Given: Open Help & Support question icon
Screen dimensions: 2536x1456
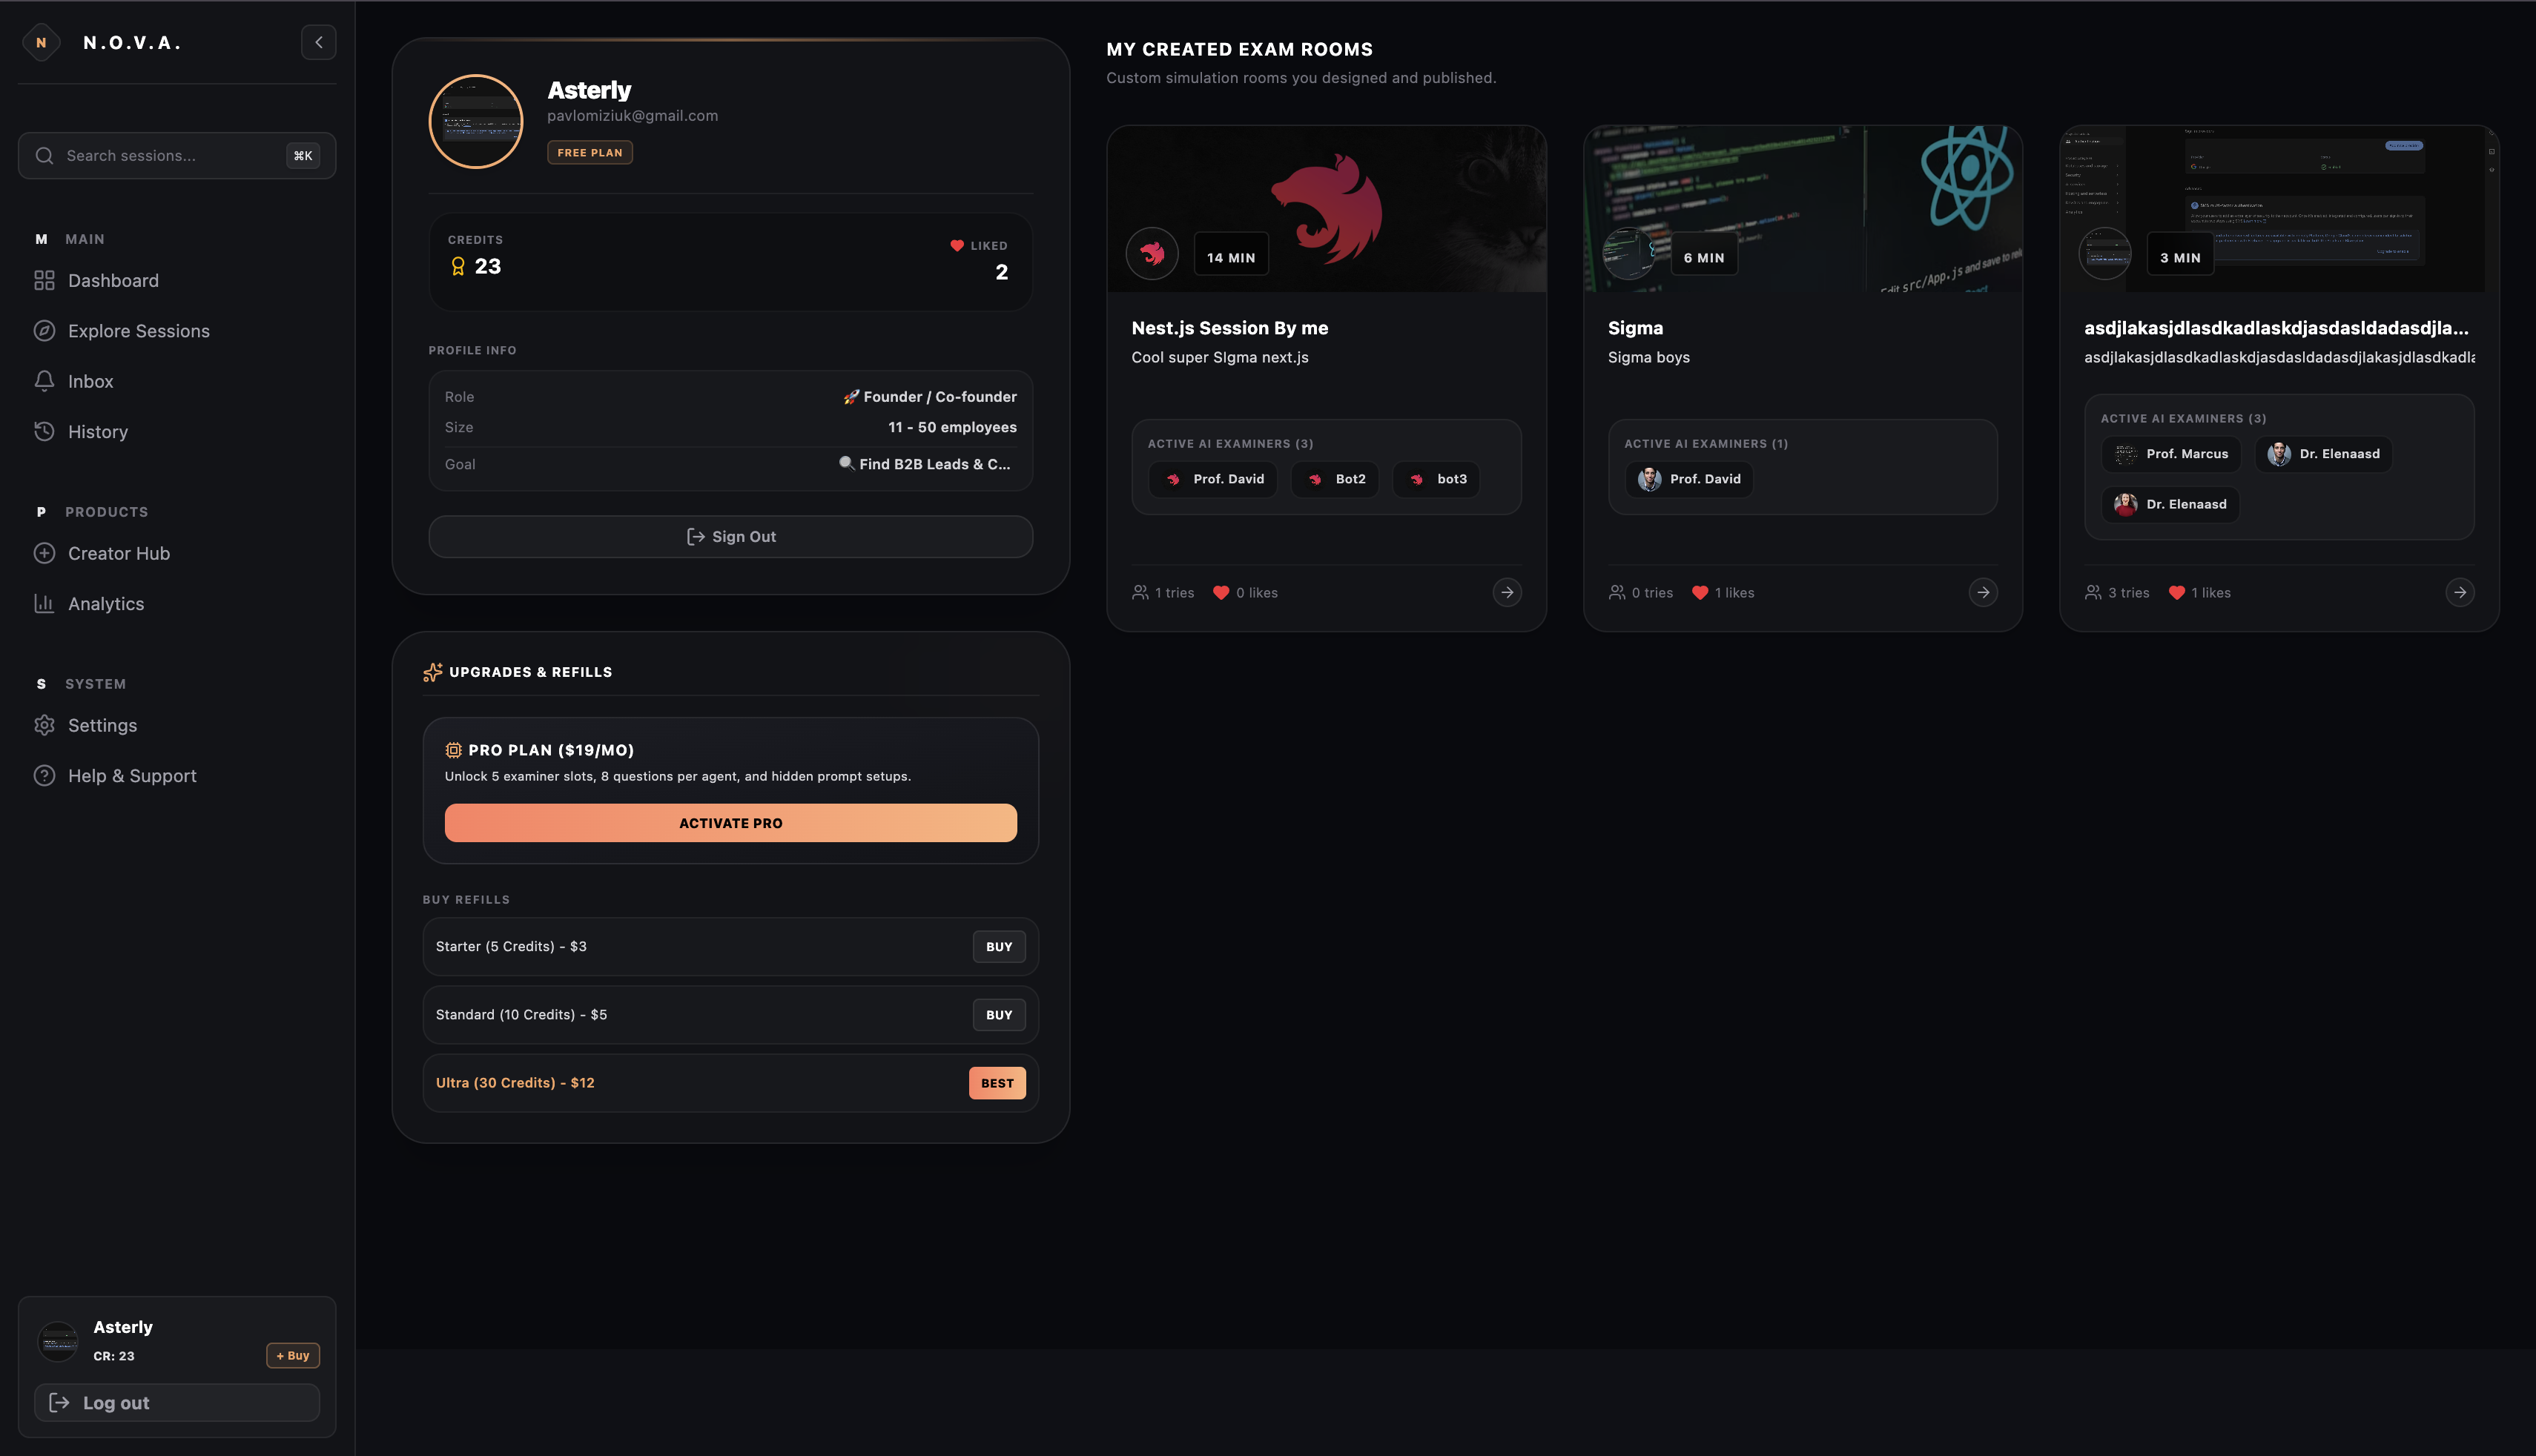Looking at the screenshot, I should coord(44,776).
